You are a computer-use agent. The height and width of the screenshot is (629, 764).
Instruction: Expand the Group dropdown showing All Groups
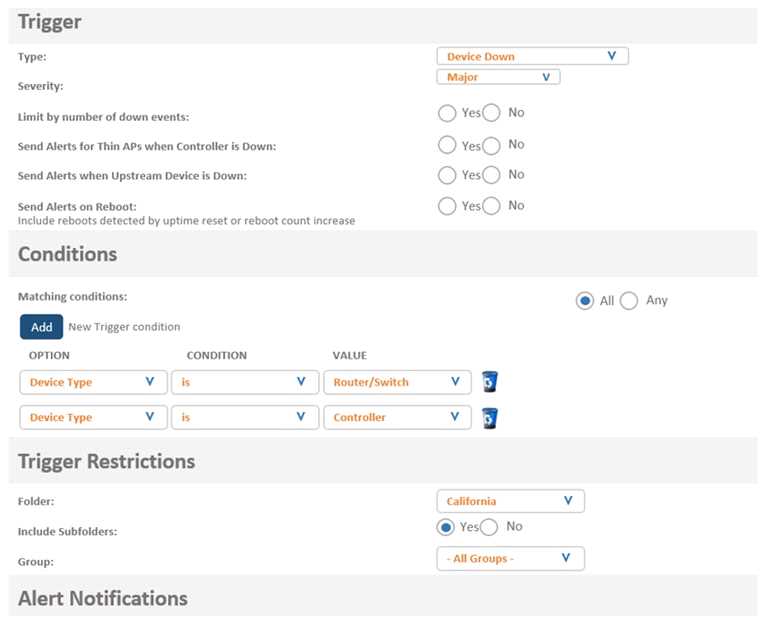pos(510,558)
